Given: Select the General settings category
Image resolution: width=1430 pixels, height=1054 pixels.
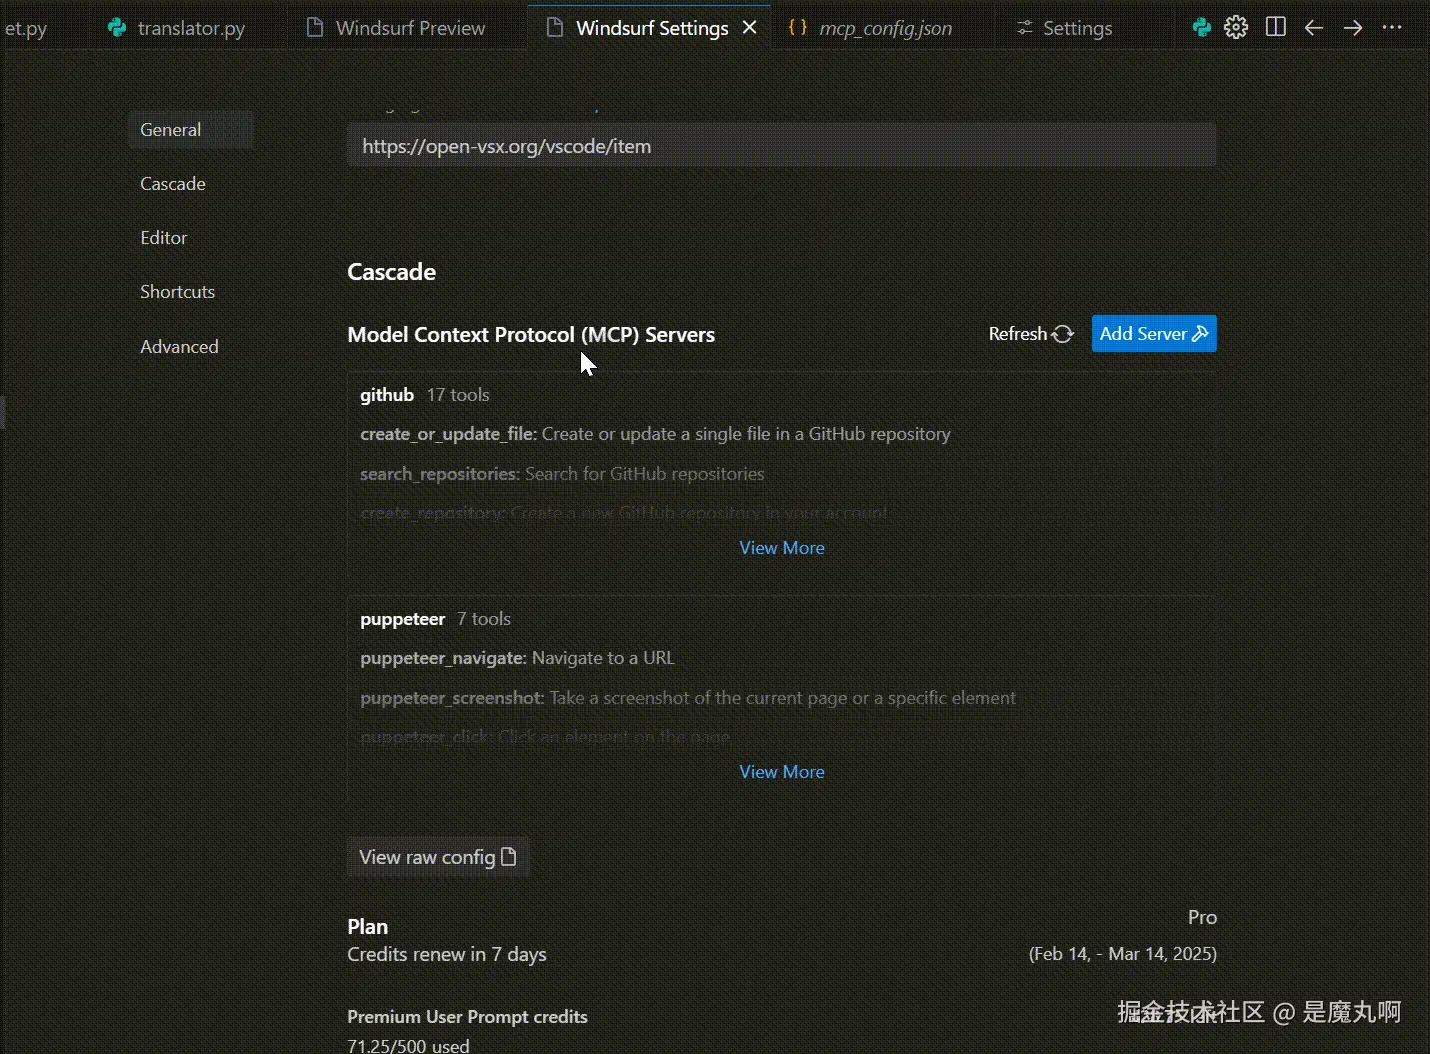Looking at the screenshot, I should click(x=190, y=130).
